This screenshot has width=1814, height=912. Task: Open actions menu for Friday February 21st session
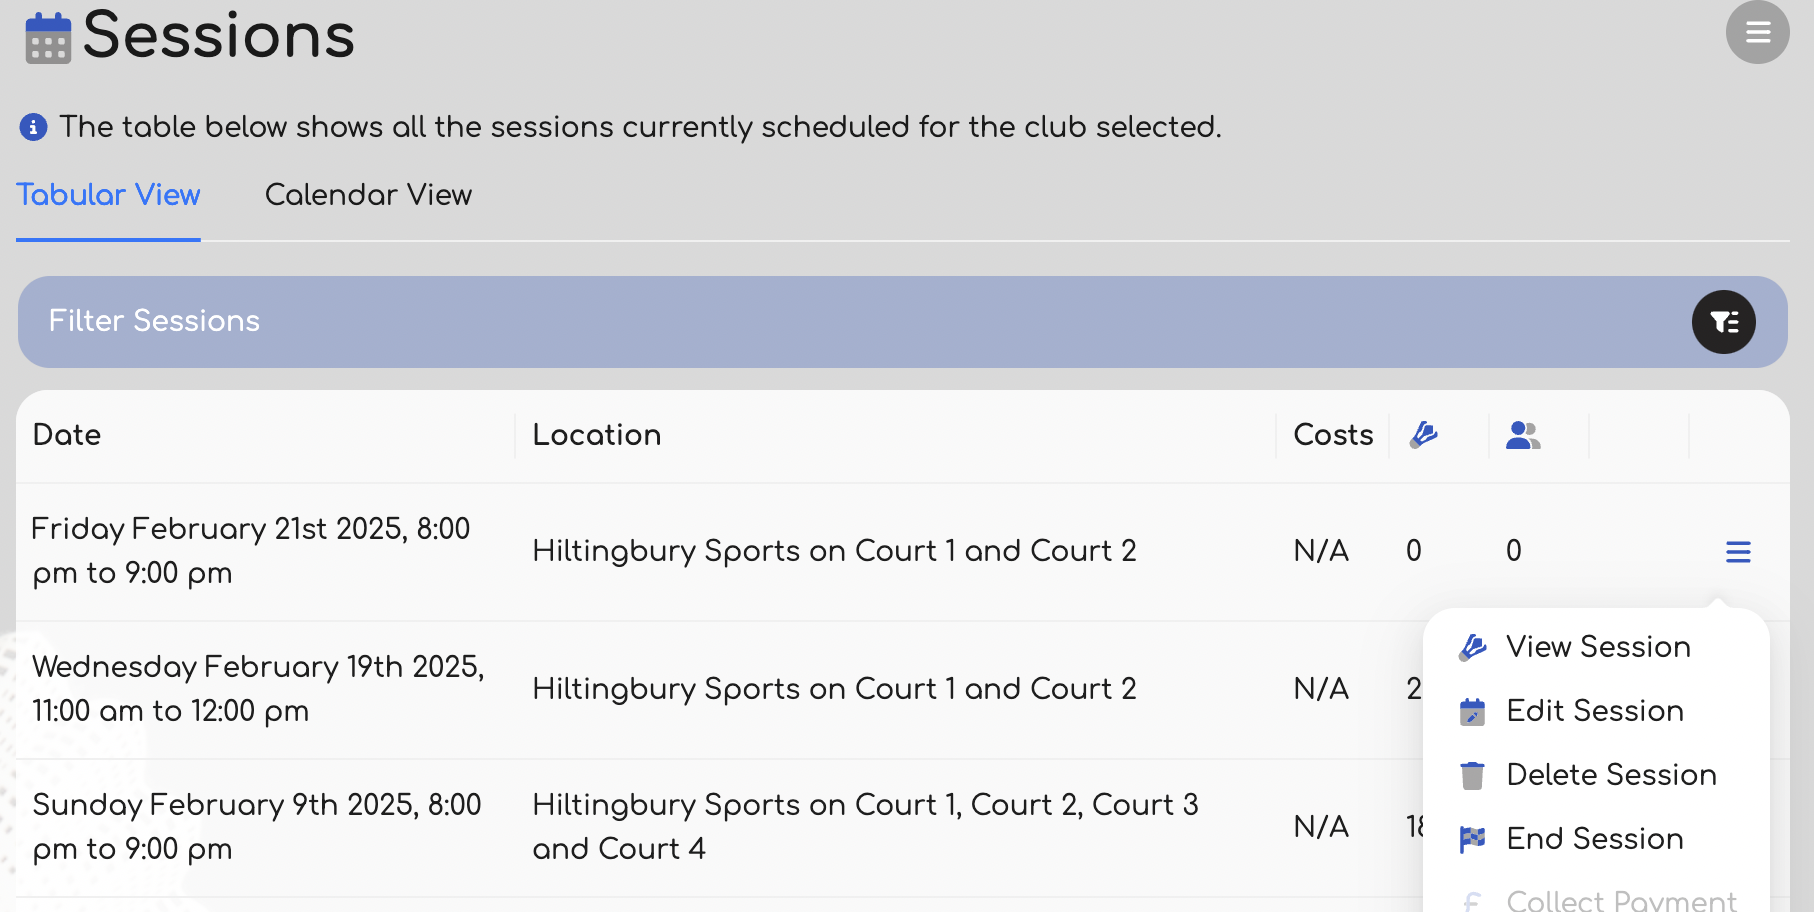point(1738,552)
